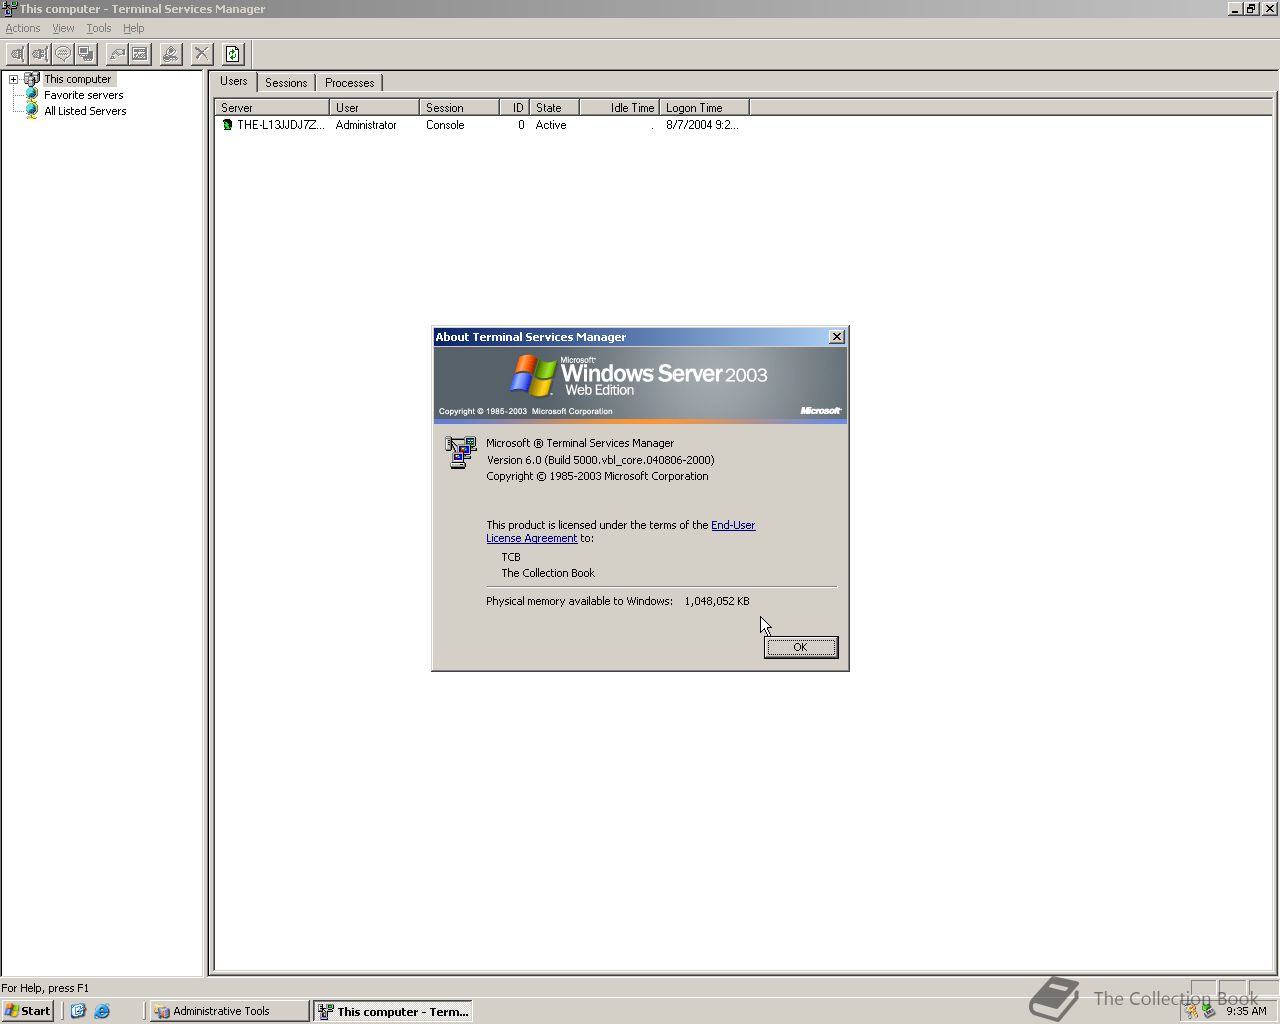The height and width of the screenshot is (1024, 1280).
Task: Click the Send Message speech bubble icon
Action: point(63,54)
